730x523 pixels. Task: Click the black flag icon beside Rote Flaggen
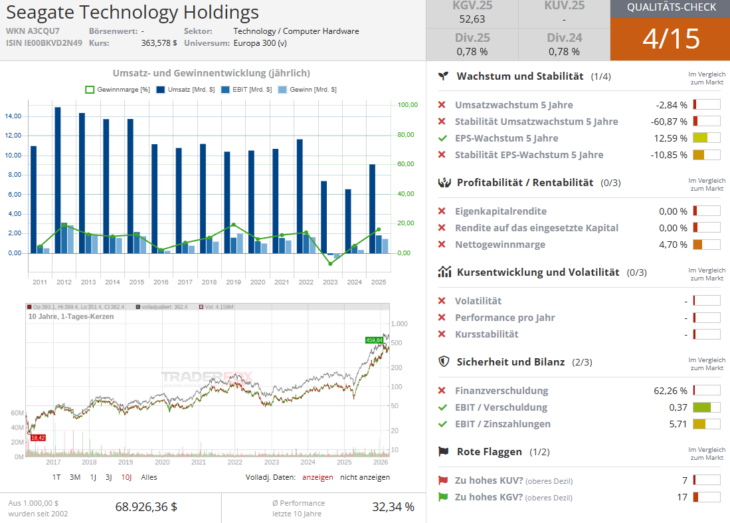coord(443,451)
